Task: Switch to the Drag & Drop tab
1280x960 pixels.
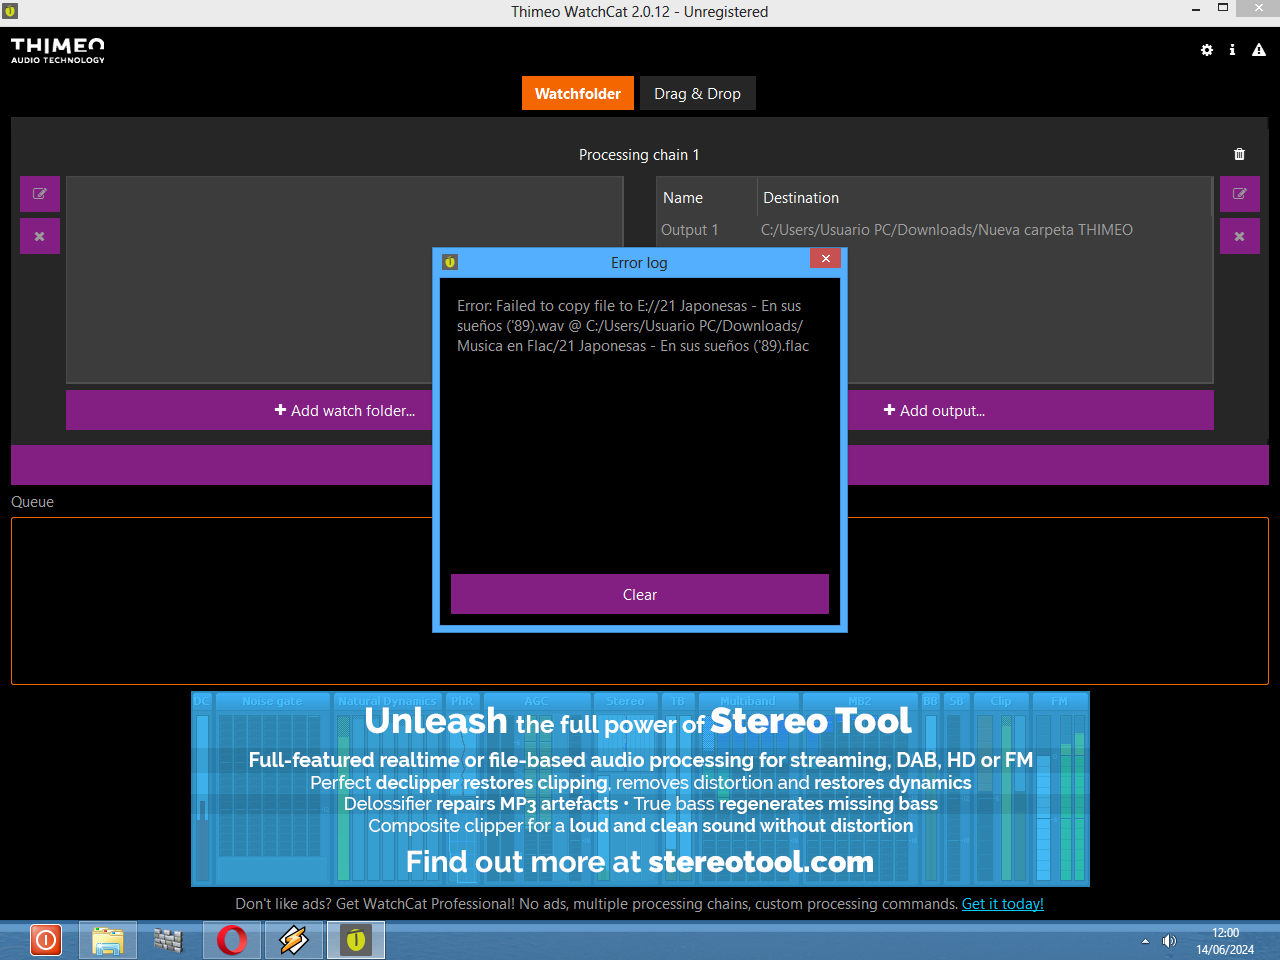Action: [x=698, y=94]
